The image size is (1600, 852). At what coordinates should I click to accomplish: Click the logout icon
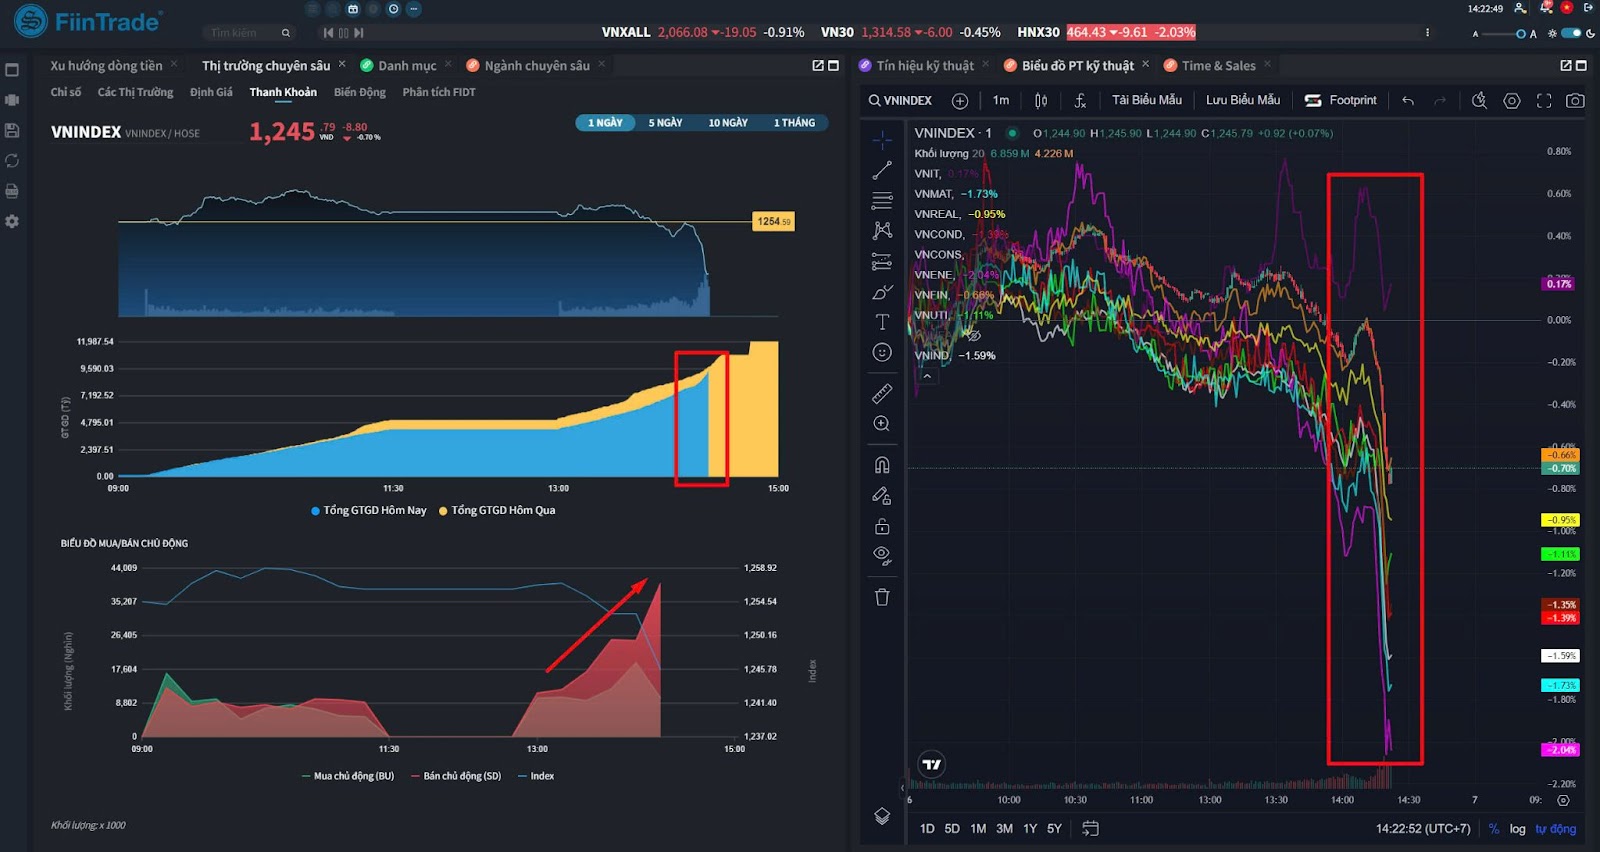pyautogui.click(x=1588, y=8)
